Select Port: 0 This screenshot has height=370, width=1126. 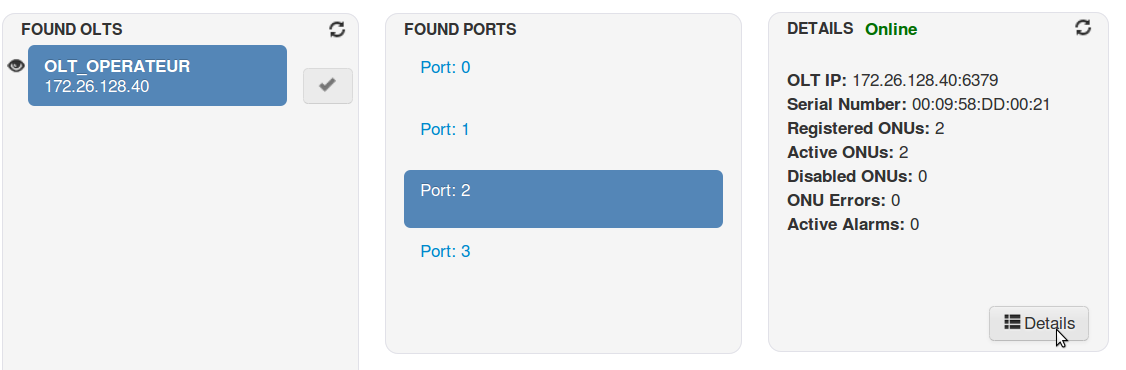tap(445, 68)
